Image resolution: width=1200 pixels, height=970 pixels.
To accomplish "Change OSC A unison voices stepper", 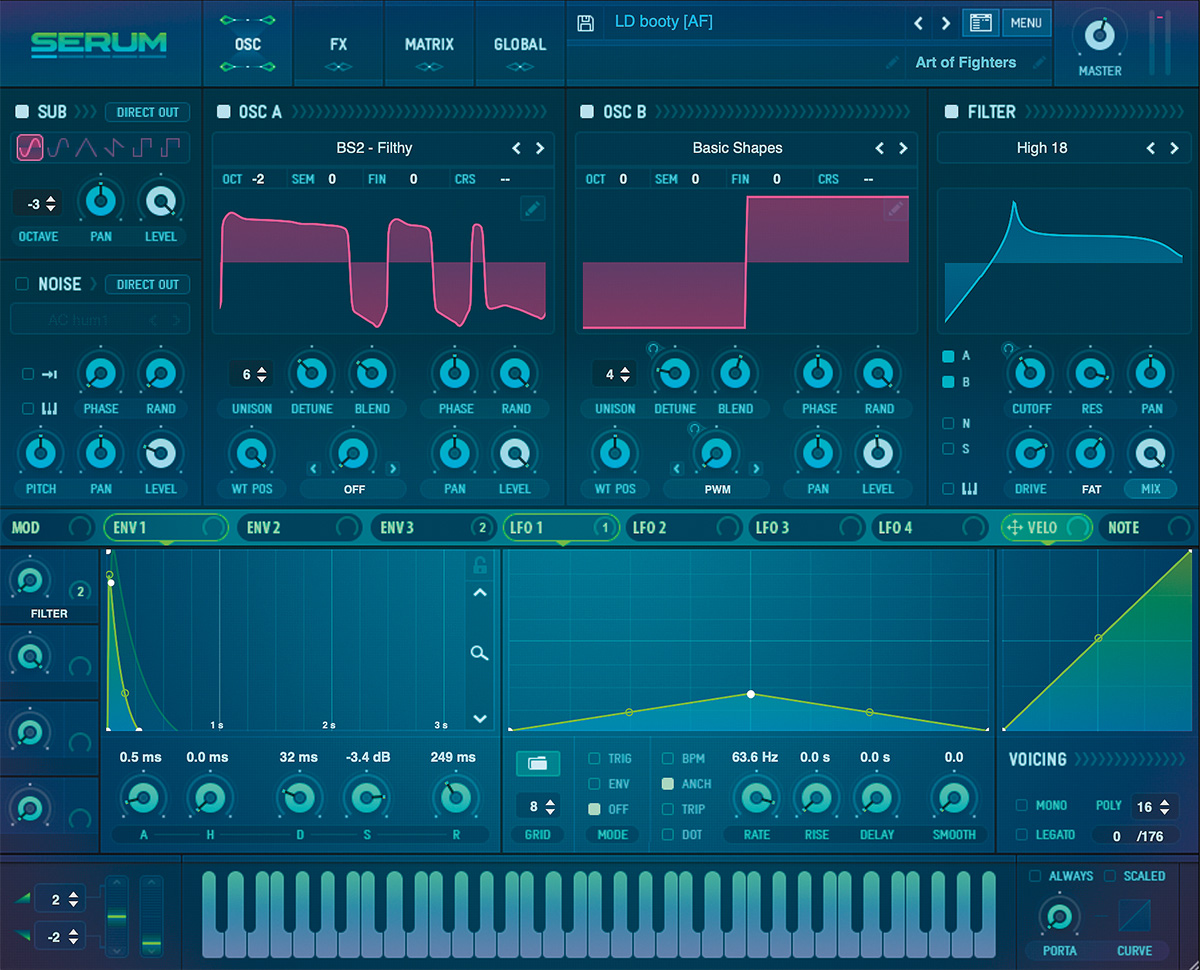I will tap(252, 374).
